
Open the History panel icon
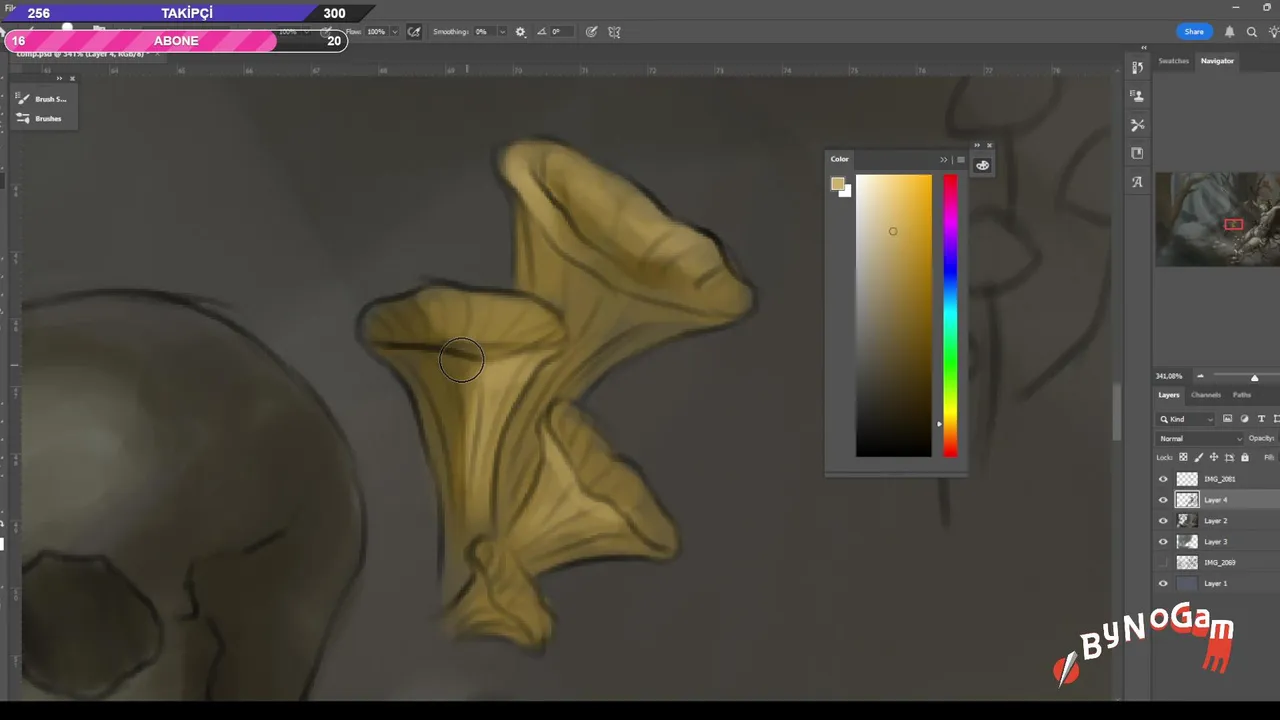point(1137,68)
